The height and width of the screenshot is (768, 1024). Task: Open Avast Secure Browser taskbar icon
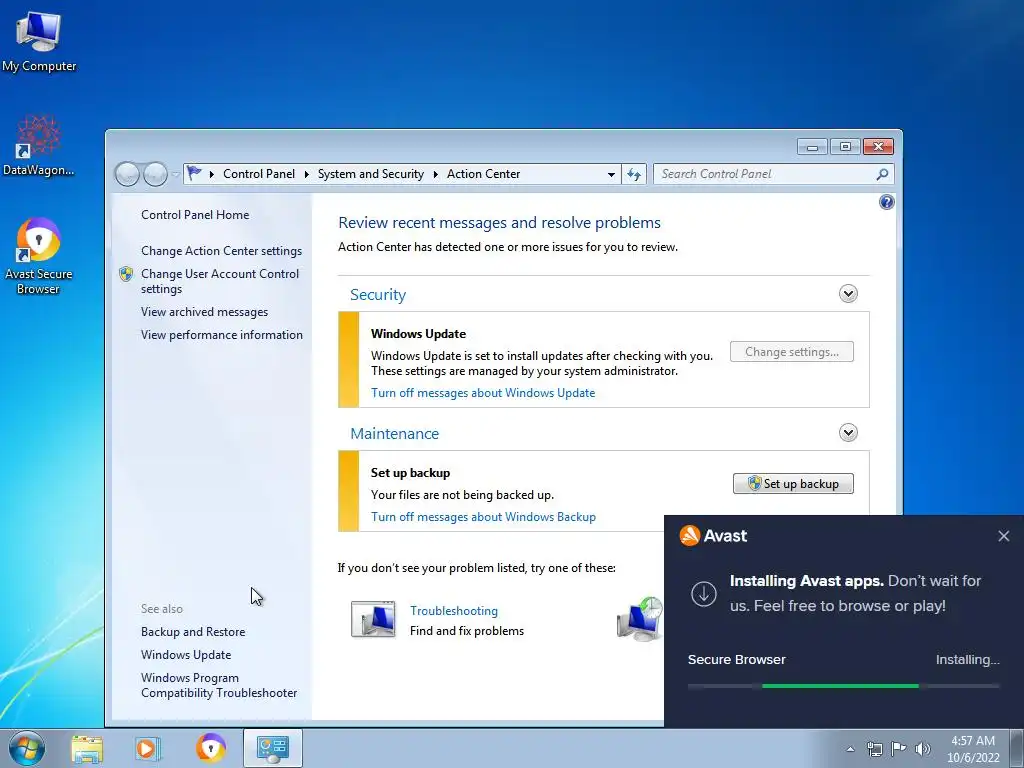pos(210,748)
